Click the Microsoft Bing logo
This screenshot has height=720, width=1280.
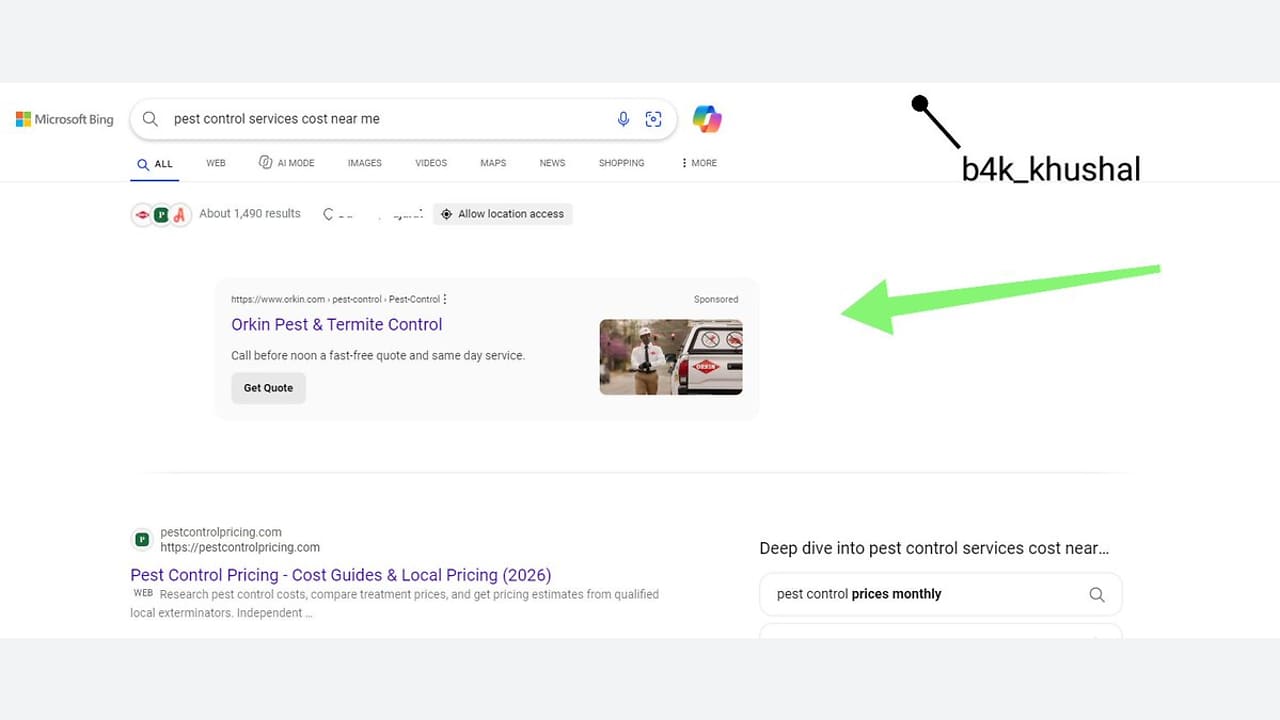coord(65,119)
